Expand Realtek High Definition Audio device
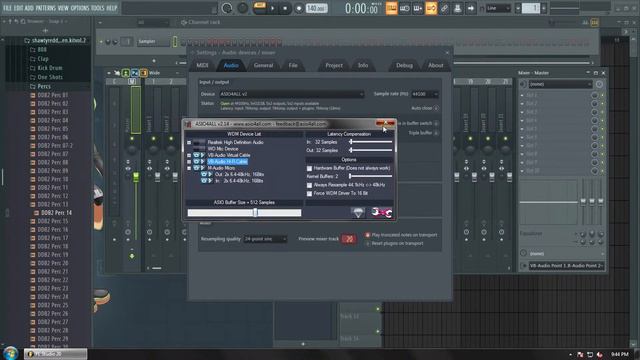 coord(189,142)
